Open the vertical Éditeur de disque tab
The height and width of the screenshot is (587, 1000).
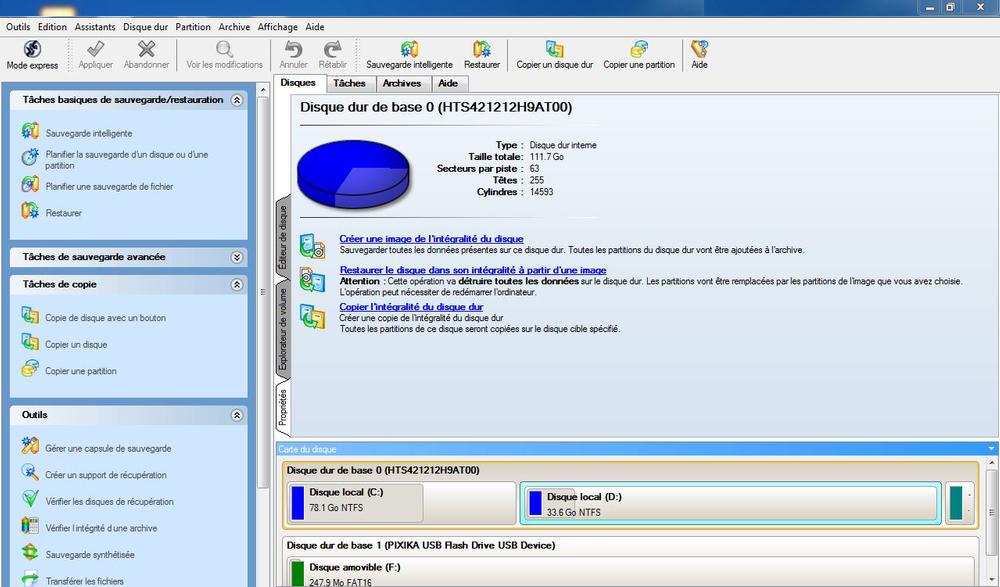283,237
